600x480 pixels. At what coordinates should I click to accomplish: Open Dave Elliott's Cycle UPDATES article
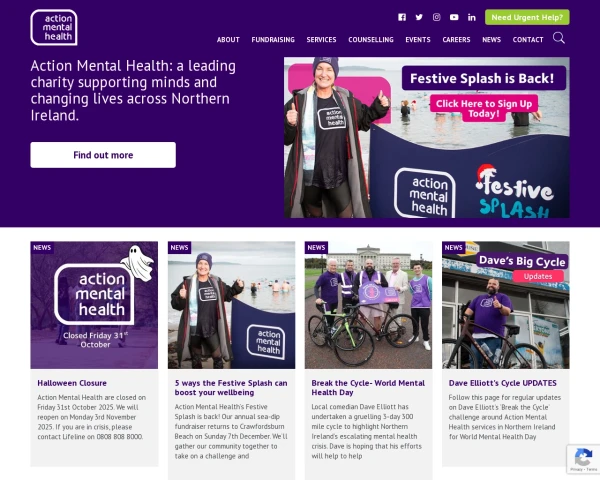[x=502, y=383]
